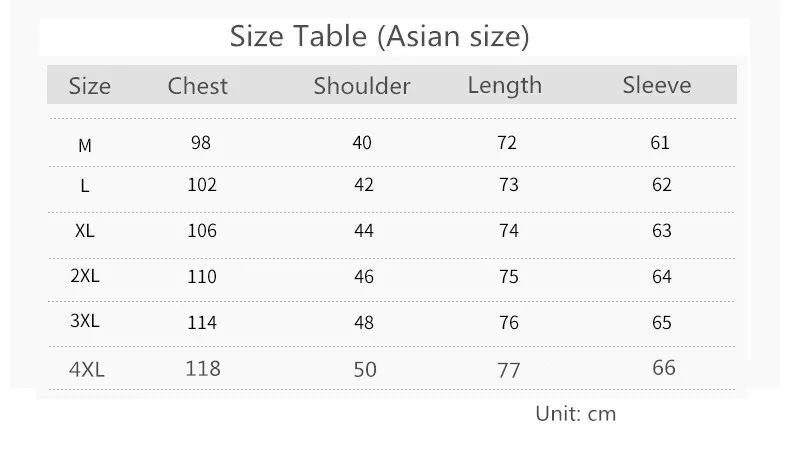Screen dimensions: 790x452
Task: Click shoulder value 44 in XL row
Action: [x=364, y=231]
